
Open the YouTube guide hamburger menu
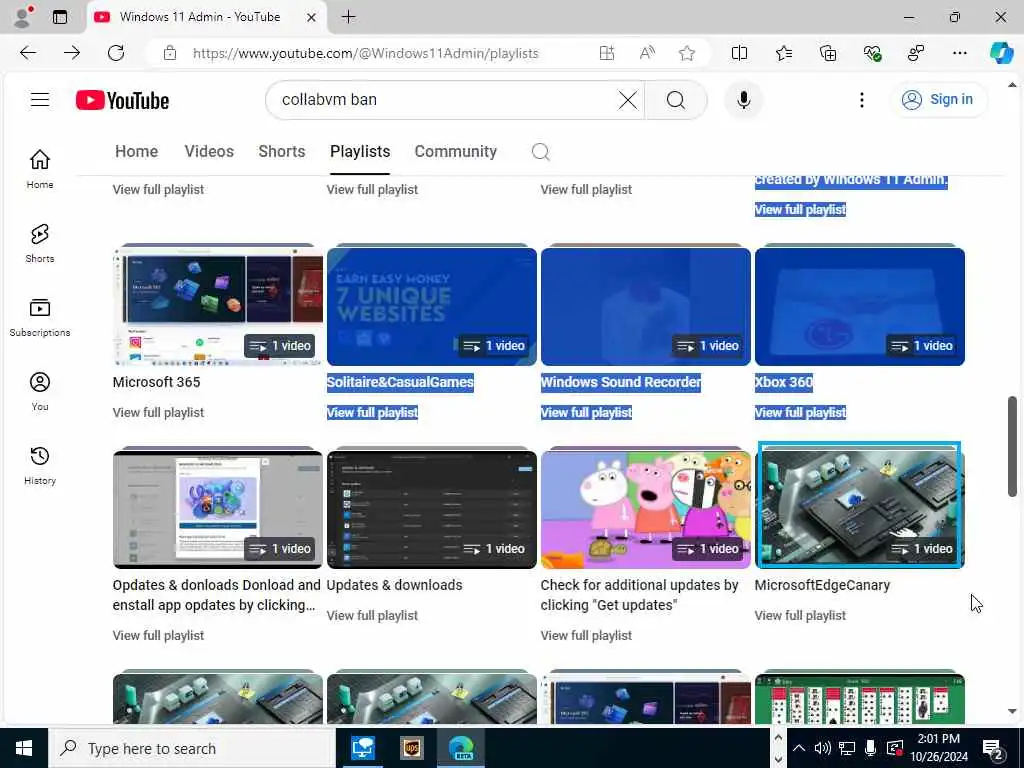click(40, 99)
